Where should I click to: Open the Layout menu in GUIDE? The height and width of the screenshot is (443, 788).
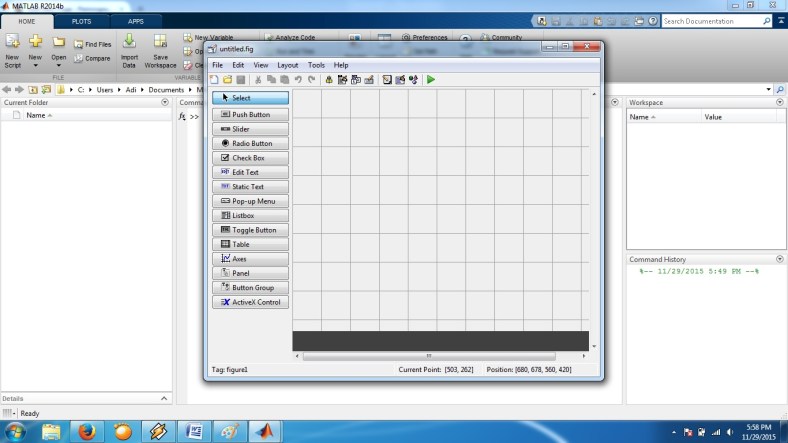tap(287, 65)
